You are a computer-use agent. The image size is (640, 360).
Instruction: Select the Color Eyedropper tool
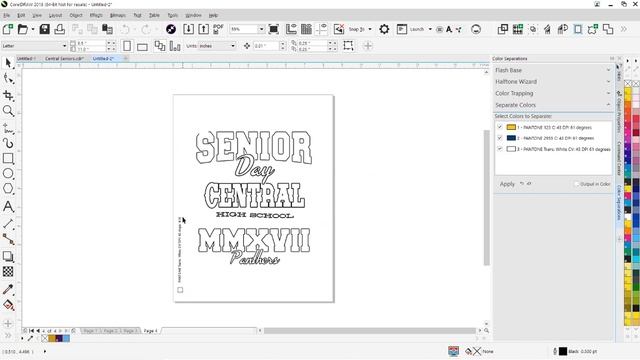[8, 289]
